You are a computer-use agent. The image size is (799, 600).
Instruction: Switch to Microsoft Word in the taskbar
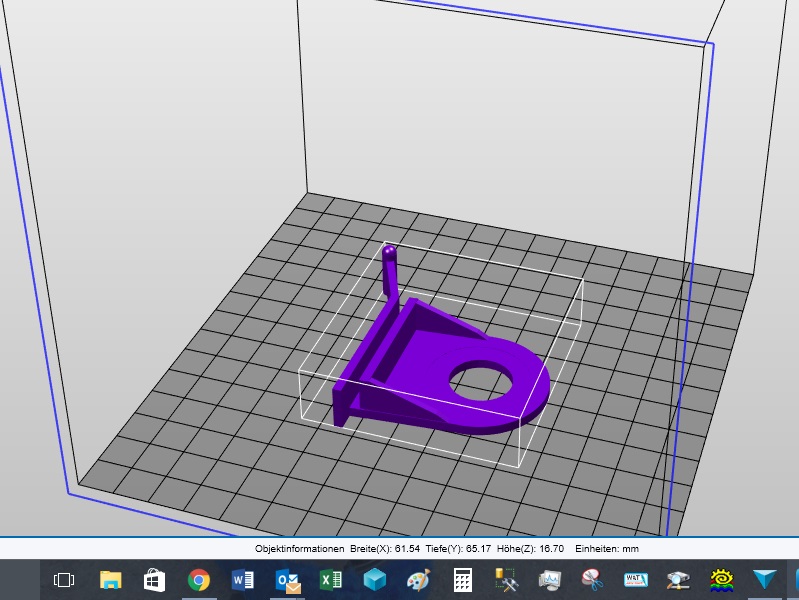click(242, 580)
